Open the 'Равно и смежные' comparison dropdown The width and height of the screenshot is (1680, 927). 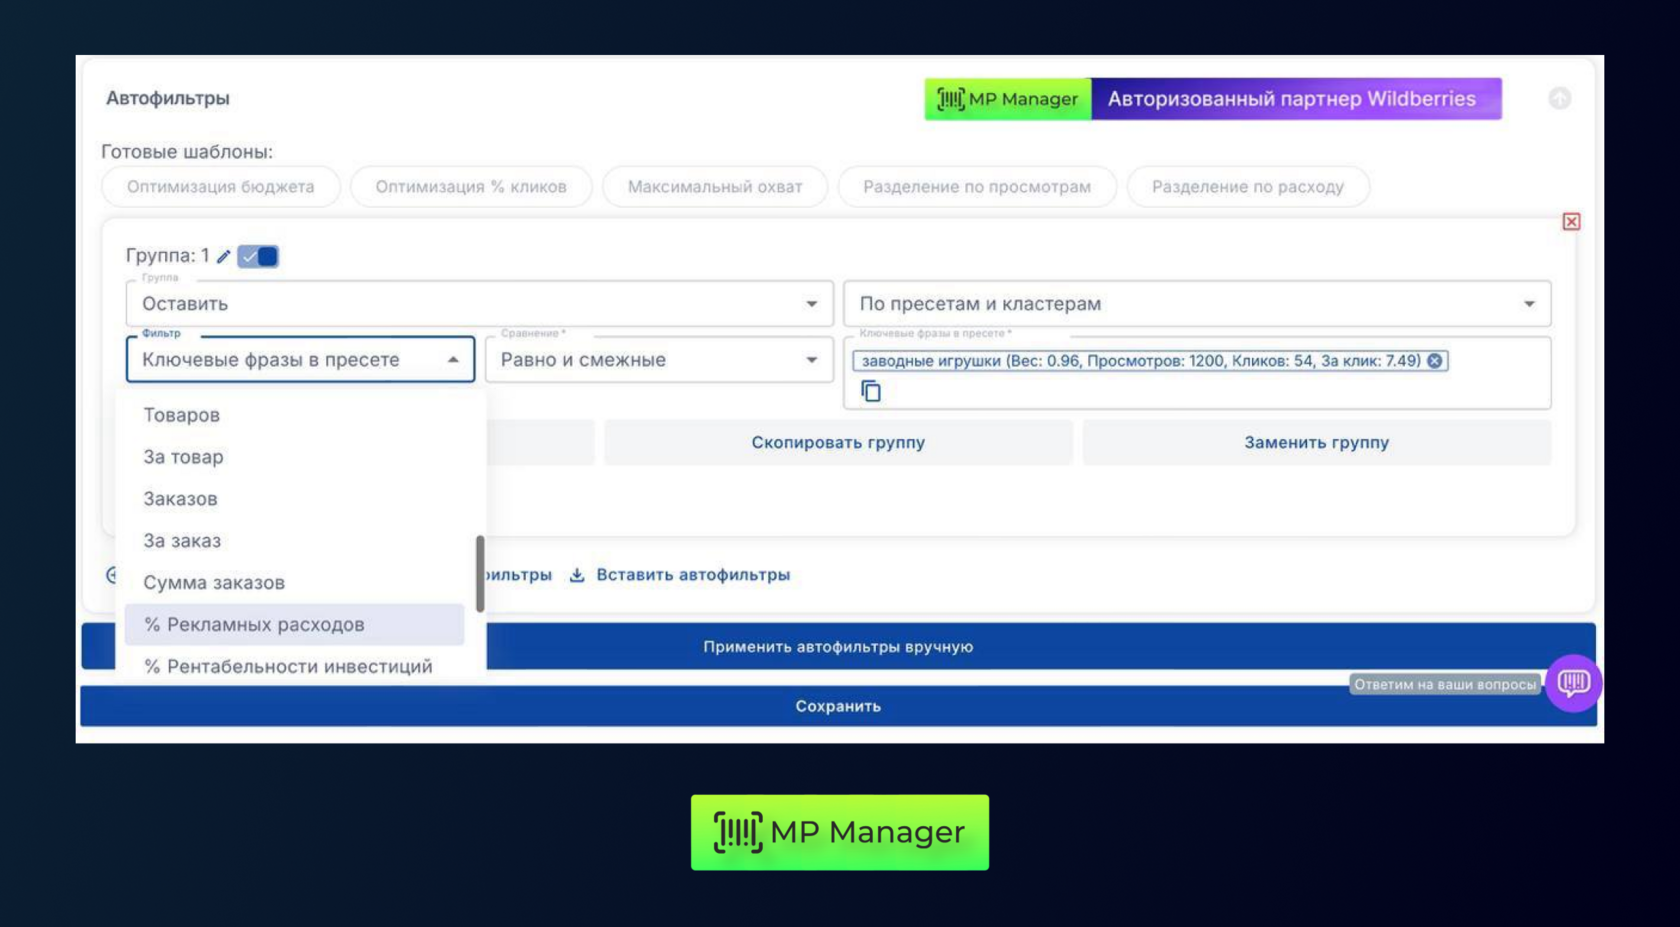811,360
